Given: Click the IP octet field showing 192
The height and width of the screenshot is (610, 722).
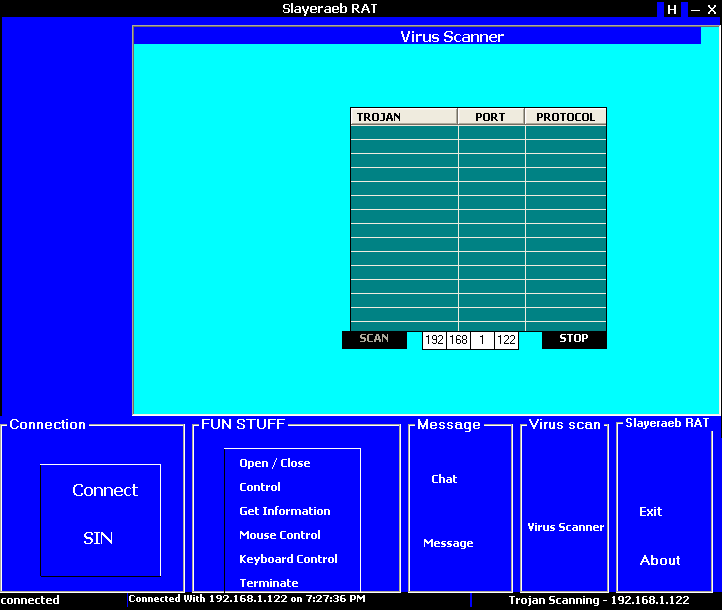Looking at the screenshot, I should coord(434,340).
